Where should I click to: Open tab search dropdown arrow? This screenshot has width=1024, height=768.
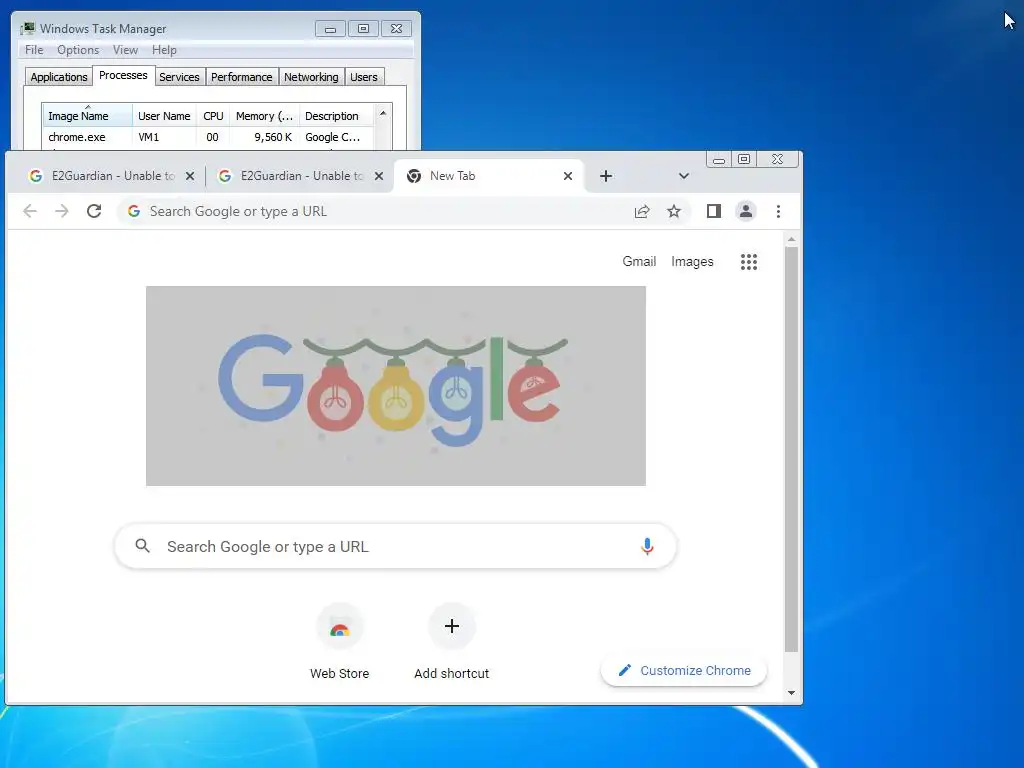point(684,176)
